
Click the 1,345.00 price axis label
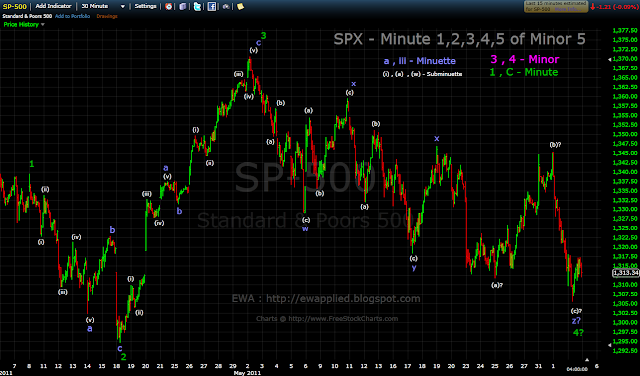625,153
